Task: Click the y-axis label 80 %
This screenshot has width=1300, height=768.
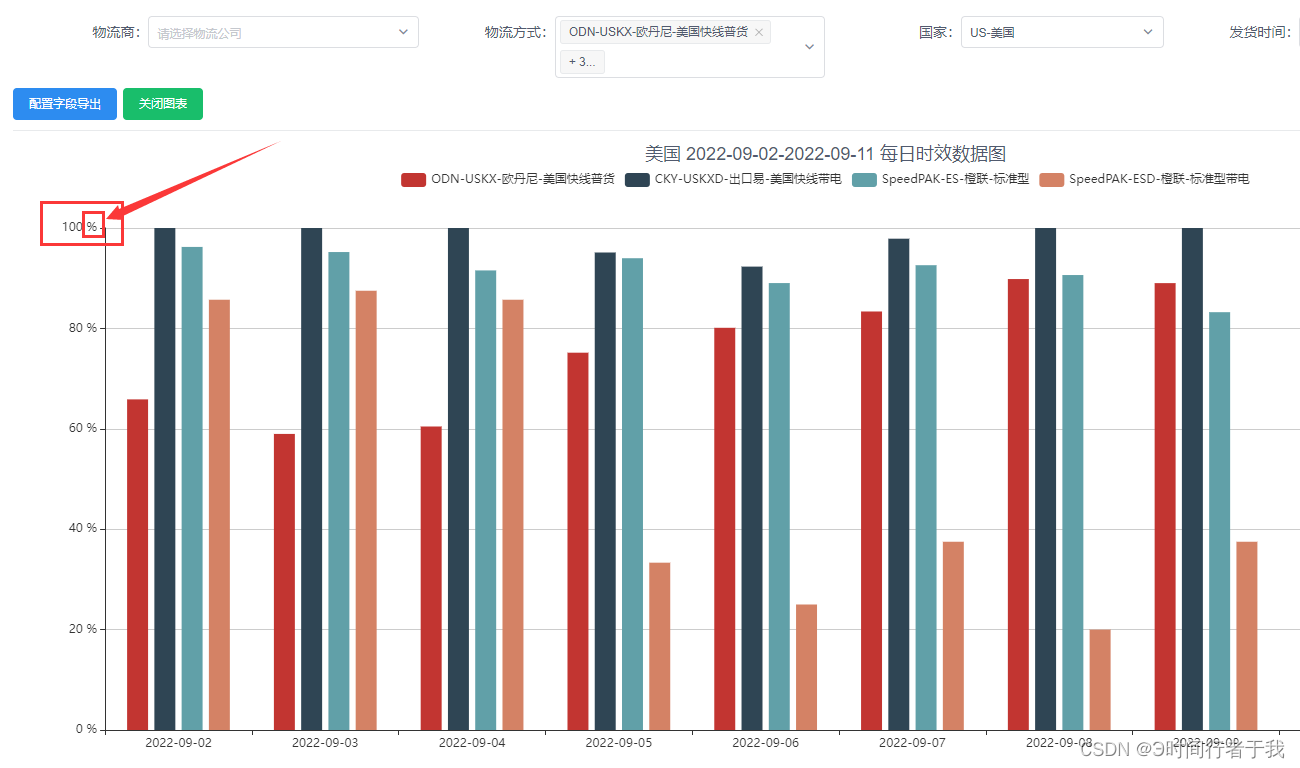Action: [x=82, y=328]
